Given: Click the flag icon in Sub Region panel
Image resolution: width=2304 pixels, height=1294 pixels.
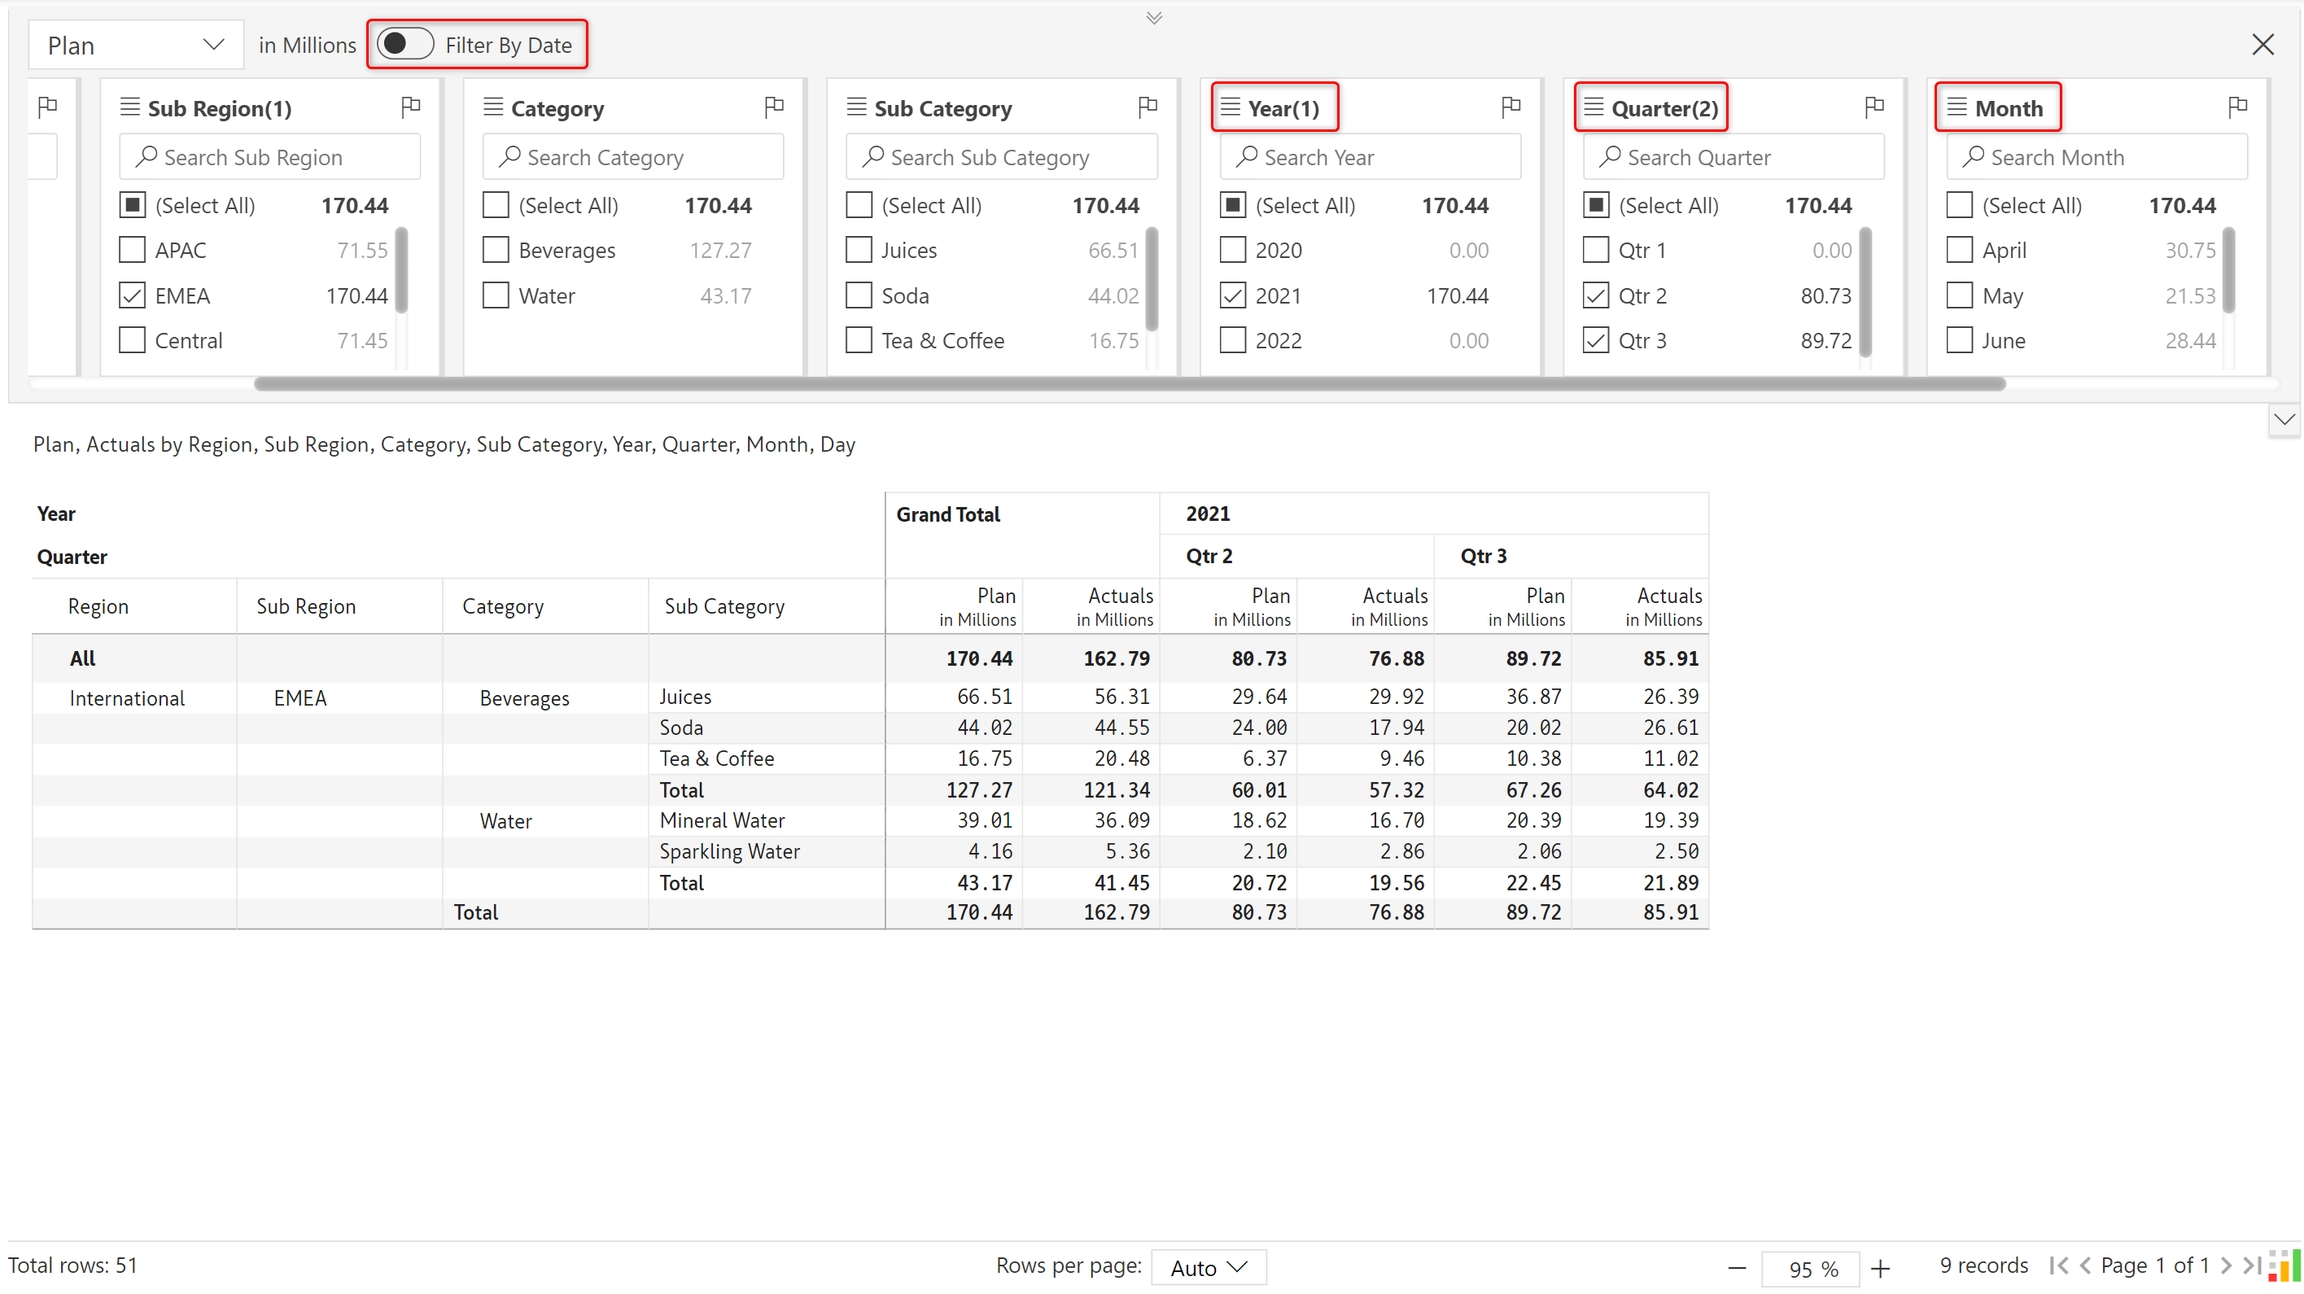Looking at the screenshot, I should [410, 106].
